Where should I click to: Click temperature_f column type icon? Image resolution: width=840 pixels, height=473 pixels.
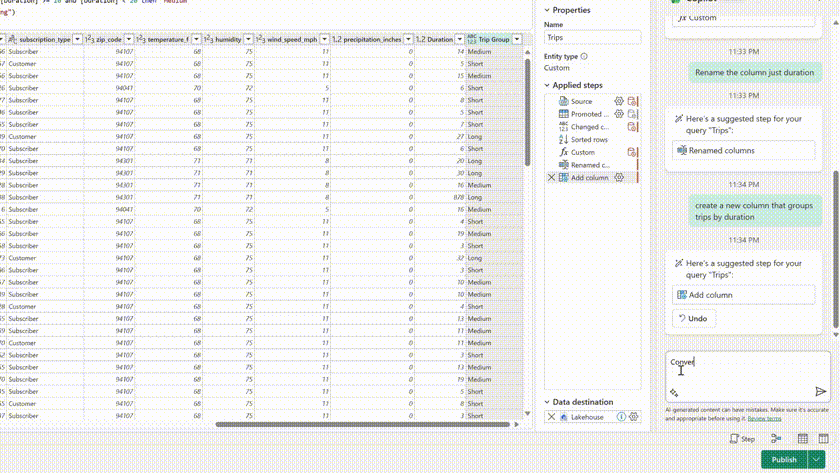[141, 39]
